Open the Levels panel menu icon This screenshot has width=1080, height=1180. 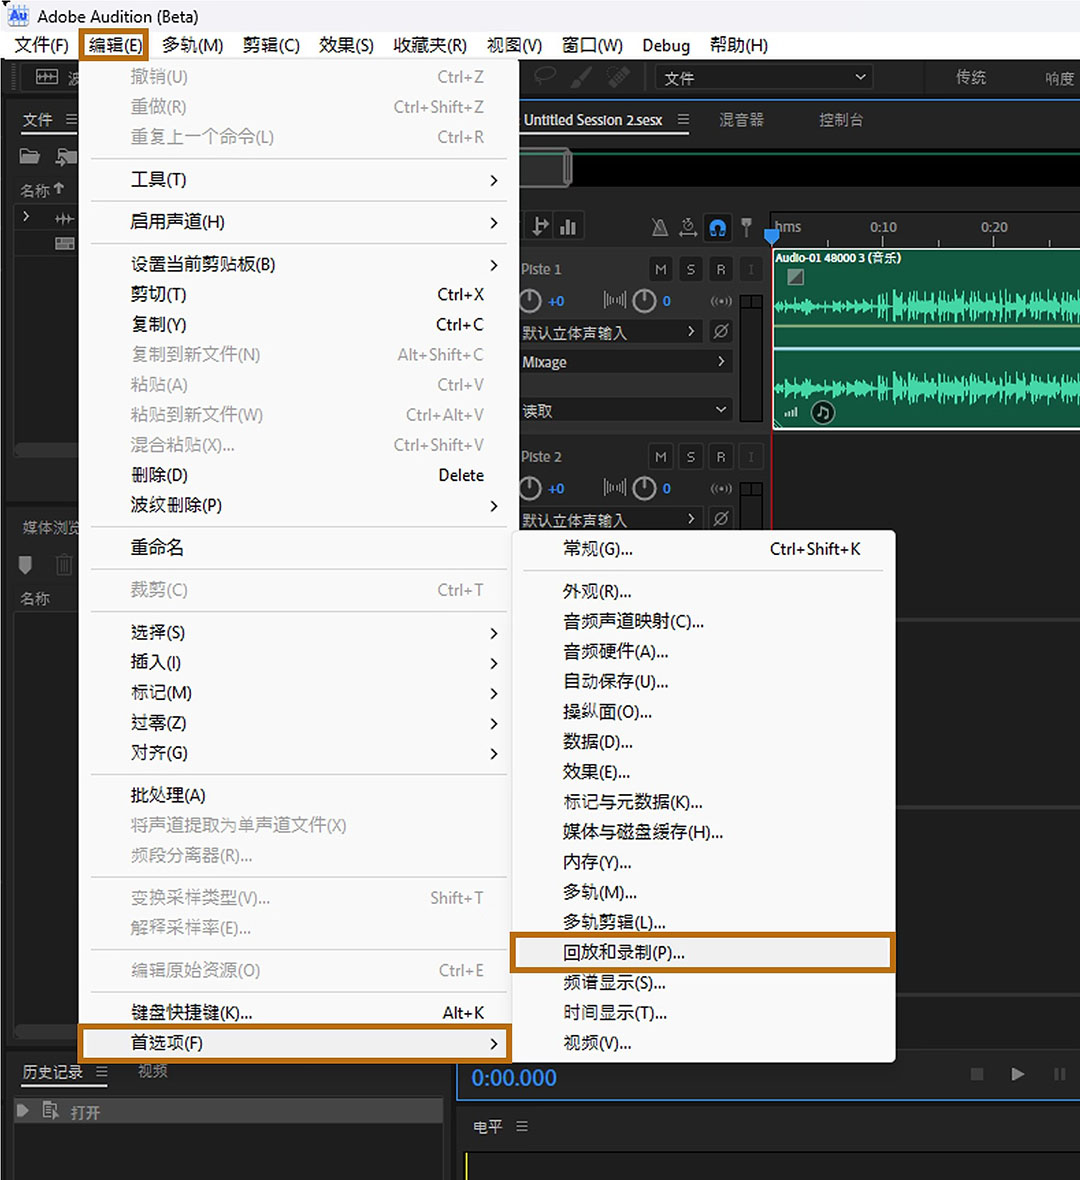(522, 1127)
